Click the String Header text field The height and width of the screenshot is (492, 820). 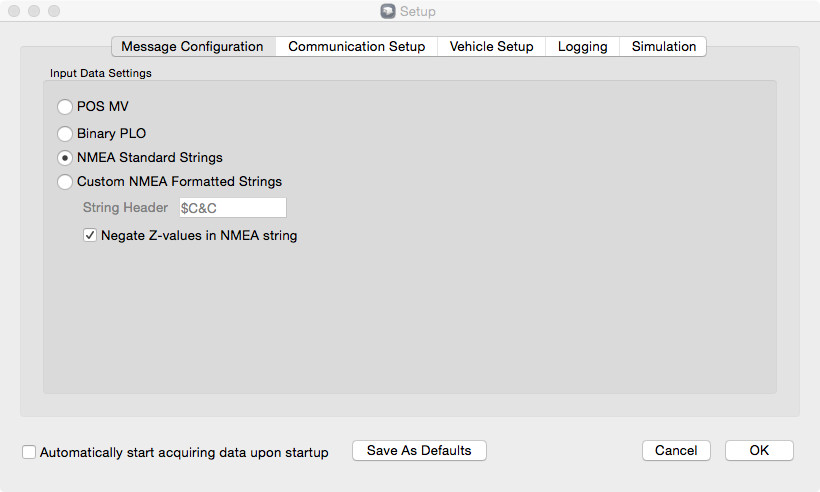[232, 208]
